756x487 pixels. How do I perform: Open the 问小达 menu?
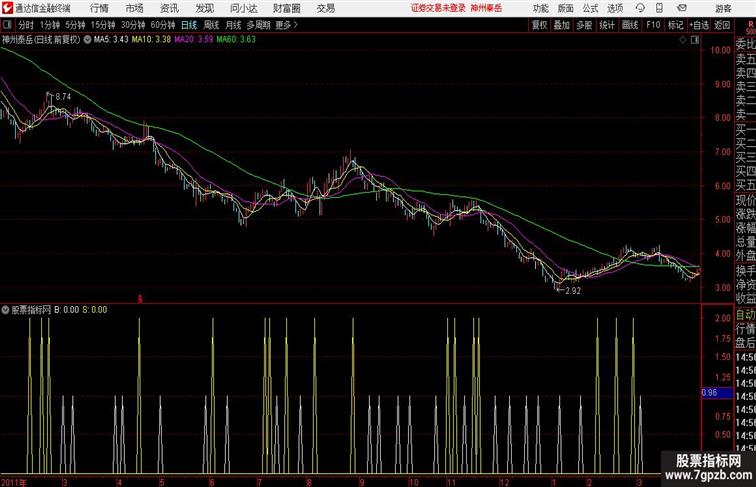[x=243, y=8]
